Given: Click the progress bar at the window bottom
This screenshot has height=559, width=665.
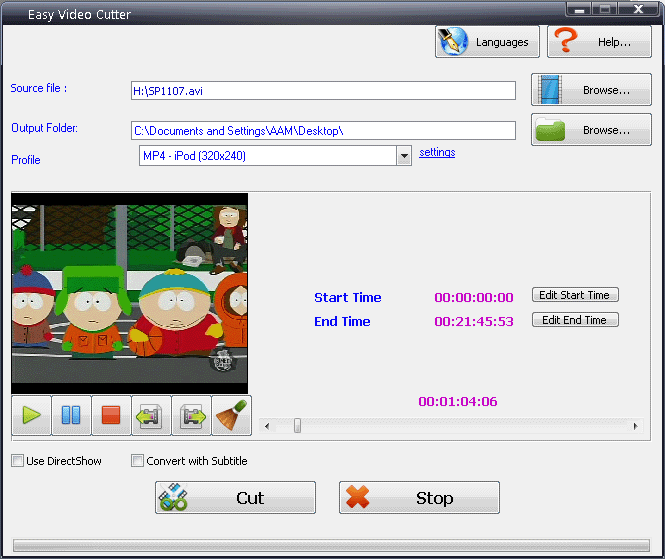Looking at the screenshot, I should pyautogui.click(x=331, y=545).
